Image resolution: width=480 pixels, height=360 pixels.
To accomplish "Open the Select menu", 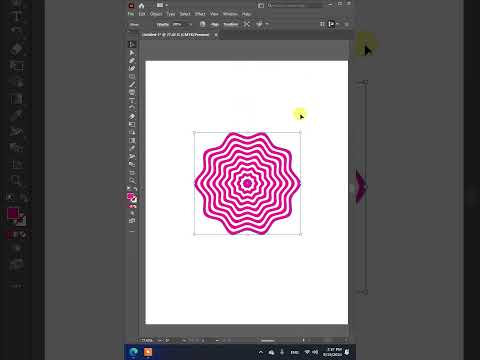I will click(x=185, y=14).
